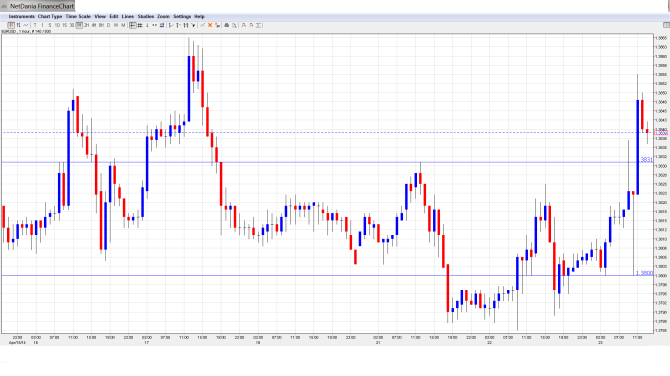The height and width of the screenshot is (376, 670).
Task: Select the 15 minute timeframe button
Action: tap(65, 25)
